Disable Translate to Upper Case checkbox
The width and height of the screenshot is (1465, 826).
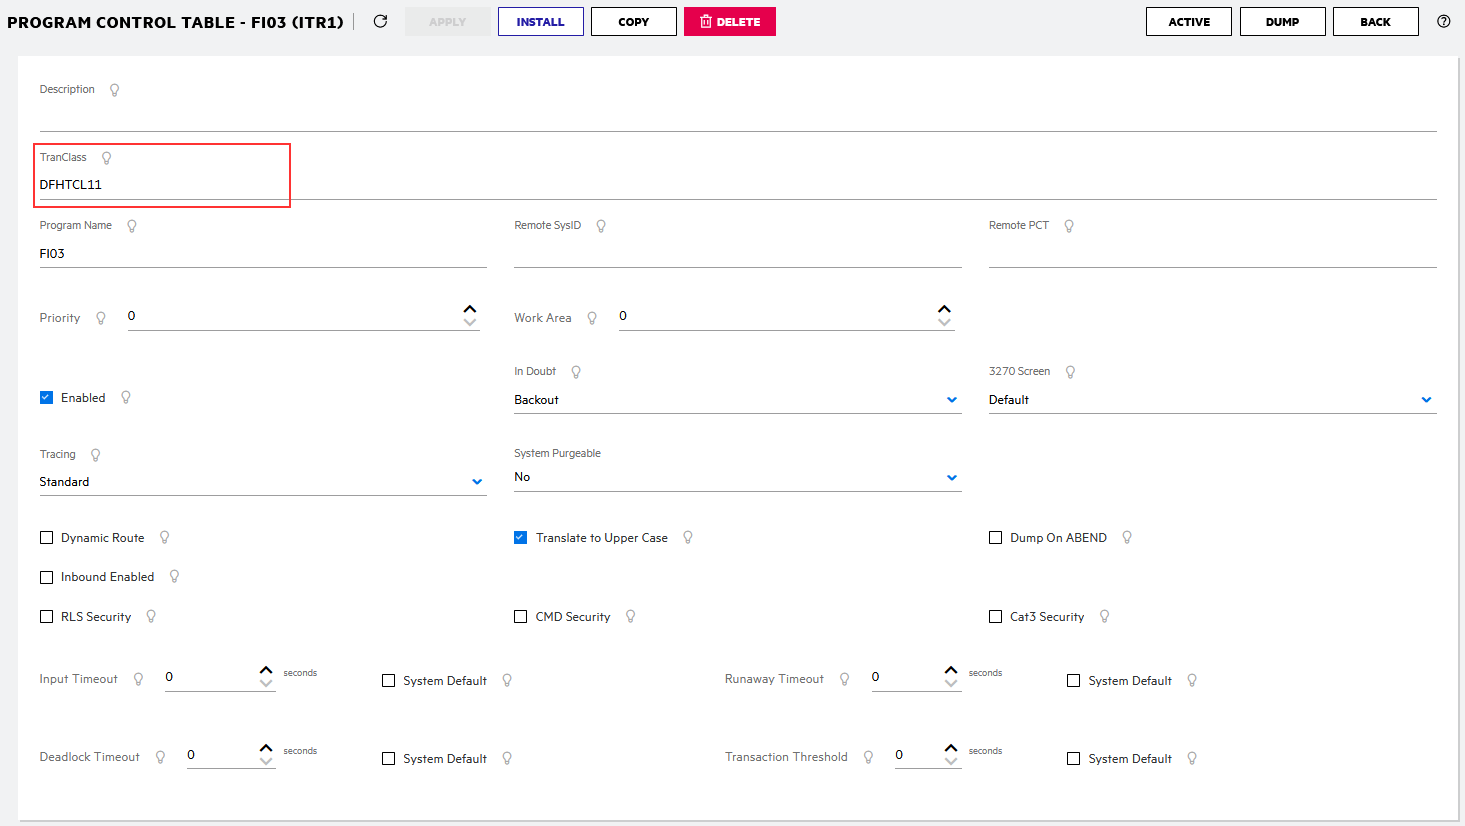click(520, 537)
